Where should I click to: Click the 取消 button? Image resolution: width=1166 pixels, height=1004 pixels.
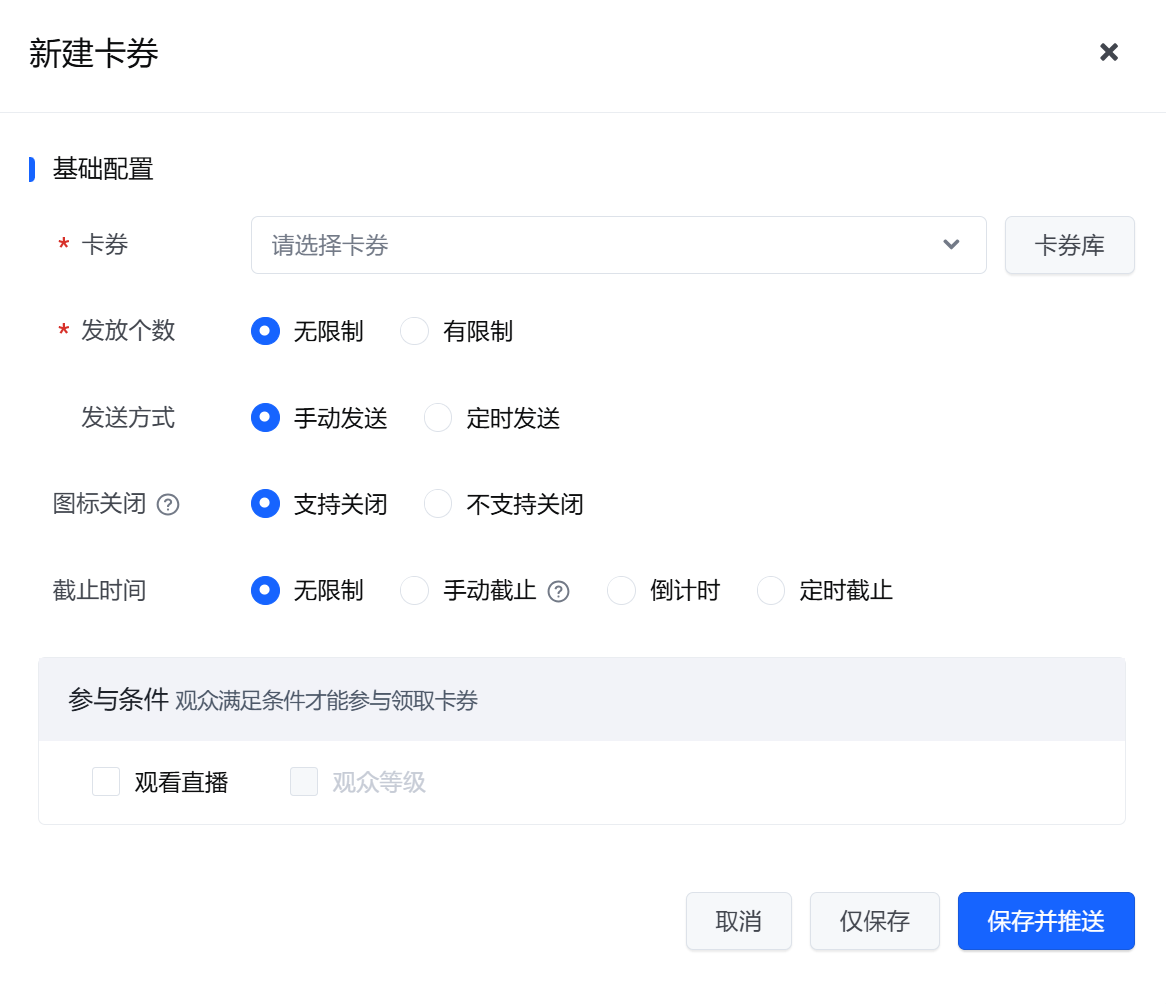[x=739, y=921]
